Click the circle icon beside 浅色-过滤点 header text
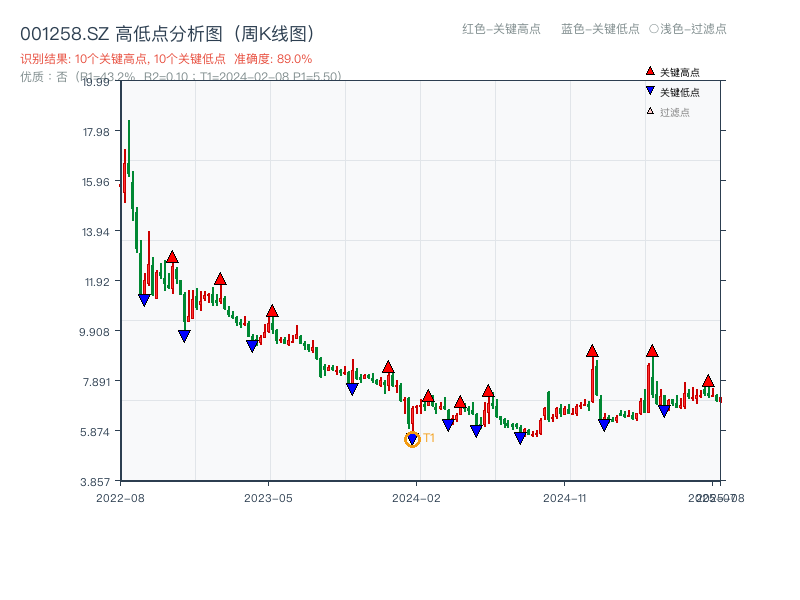Viewport: 800px width, 600px height. click(654, 28)
